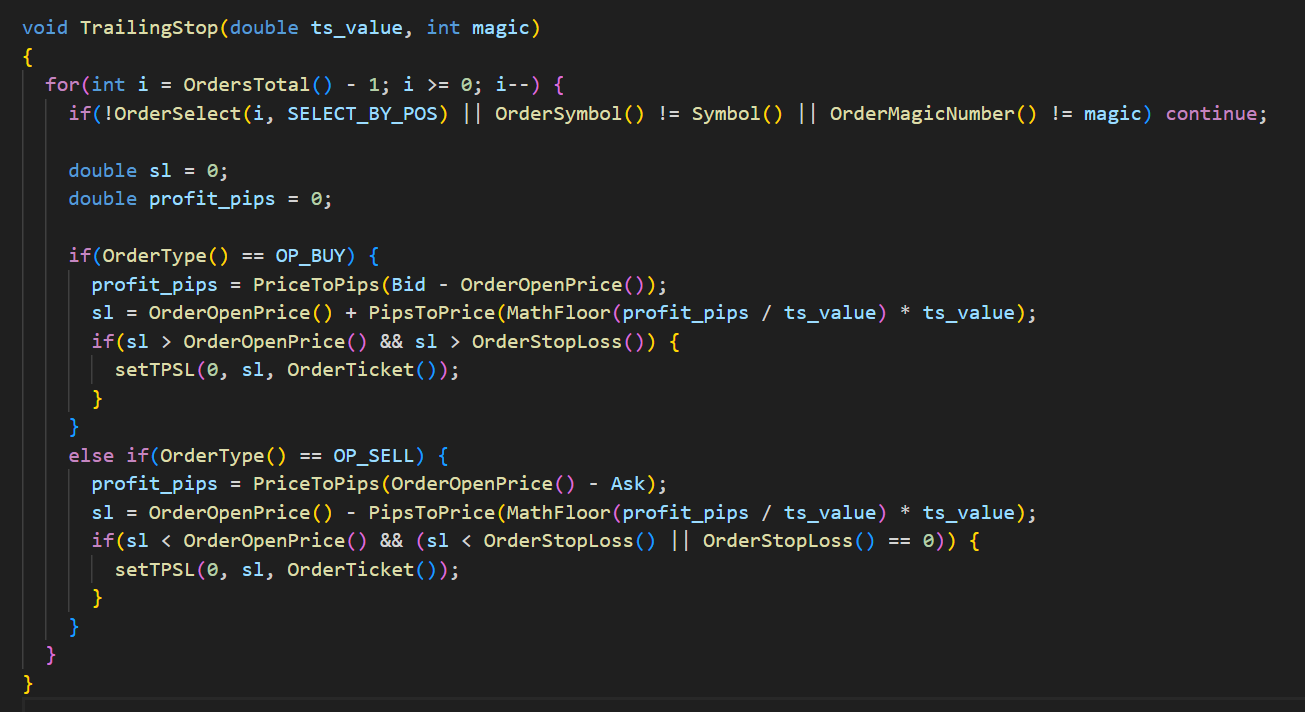The height and width of the screenshot is (712, 1305).
Task: Click the void keyword in function signature
Action: pyautogui.click(x=44, y=27)
